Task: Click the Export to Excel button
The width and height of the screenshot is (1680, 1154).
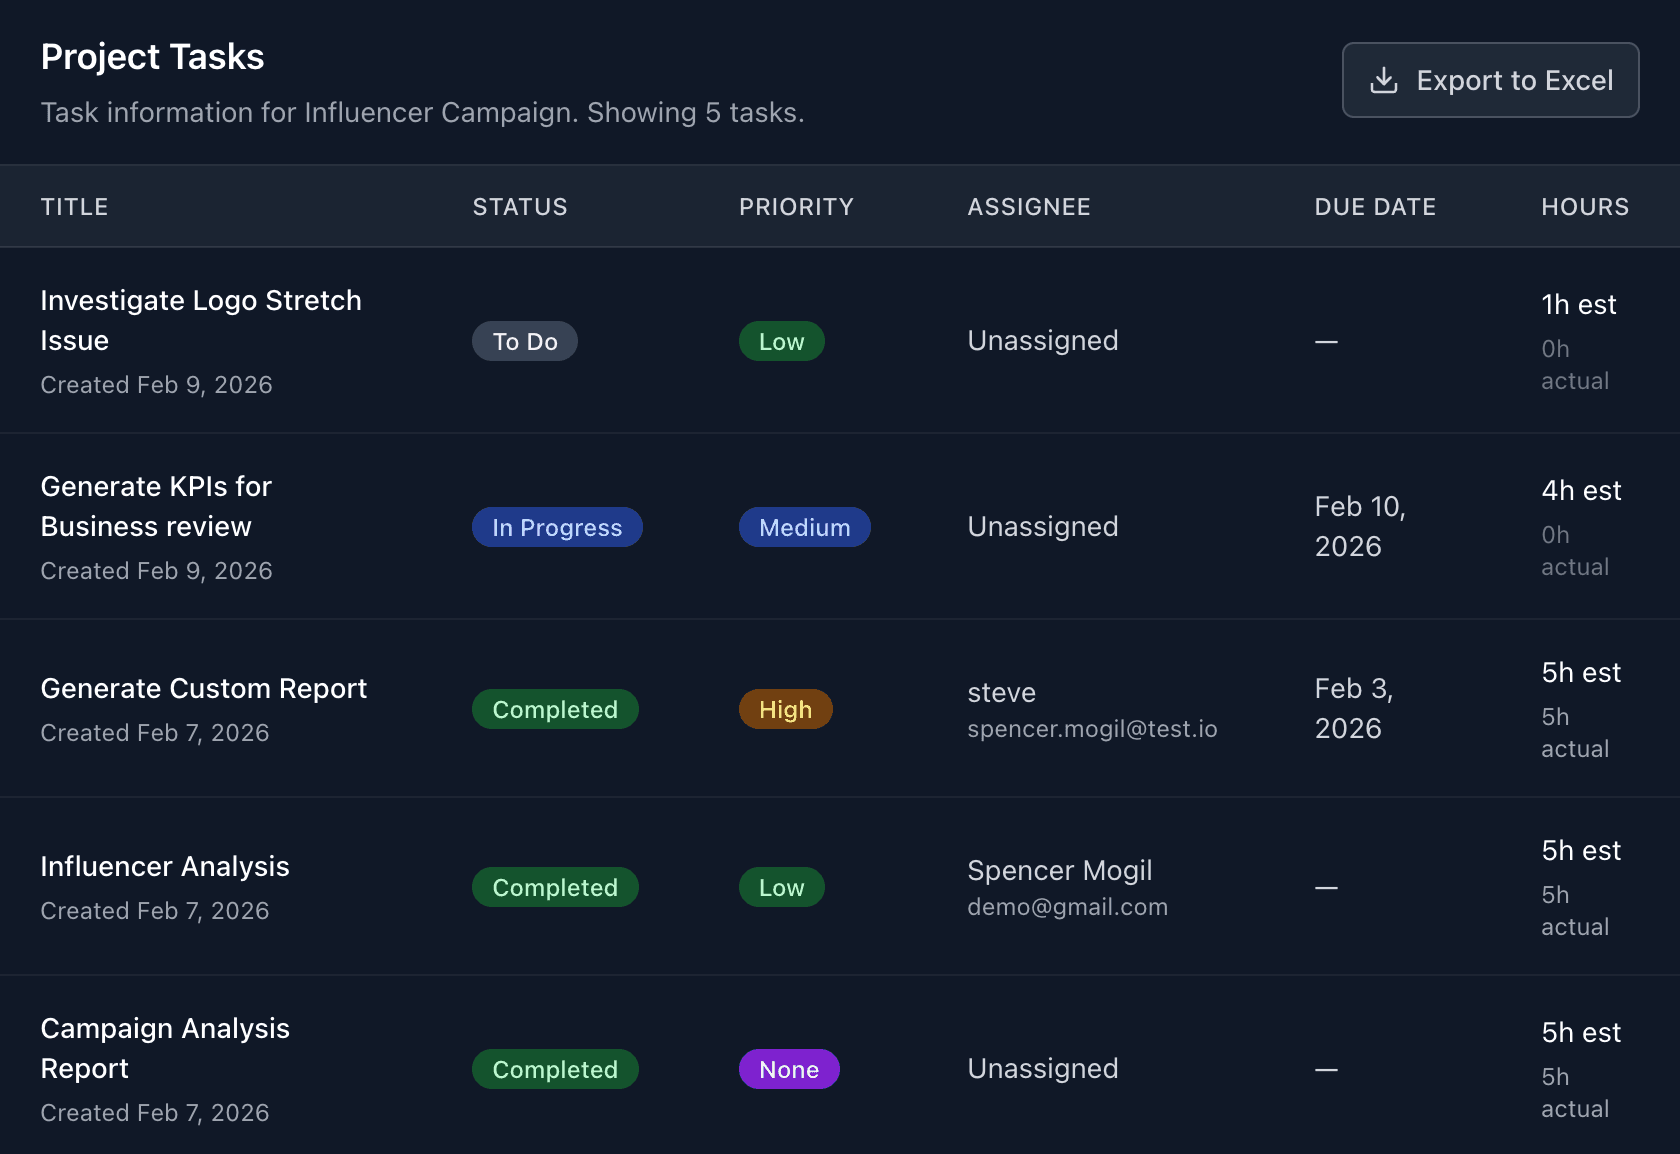Action: click(1490, 80)
